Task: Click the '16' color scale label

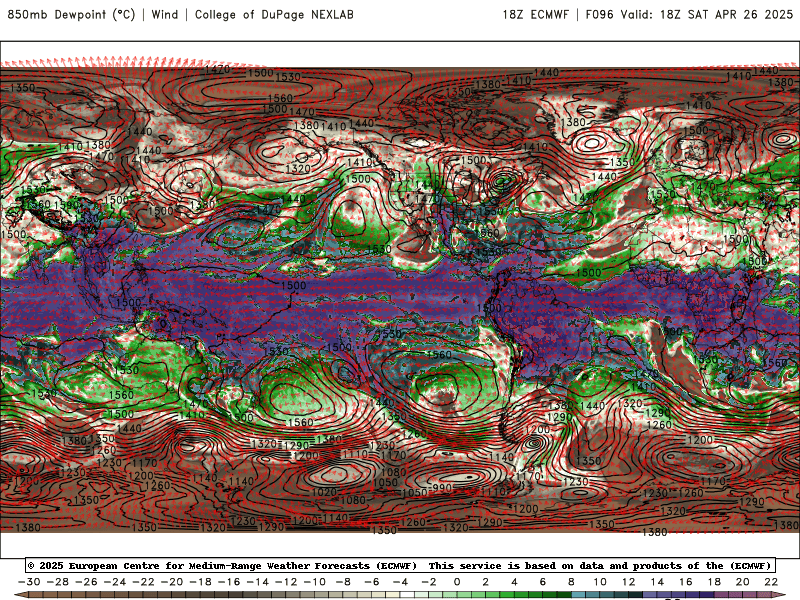Action: (686, 582)
